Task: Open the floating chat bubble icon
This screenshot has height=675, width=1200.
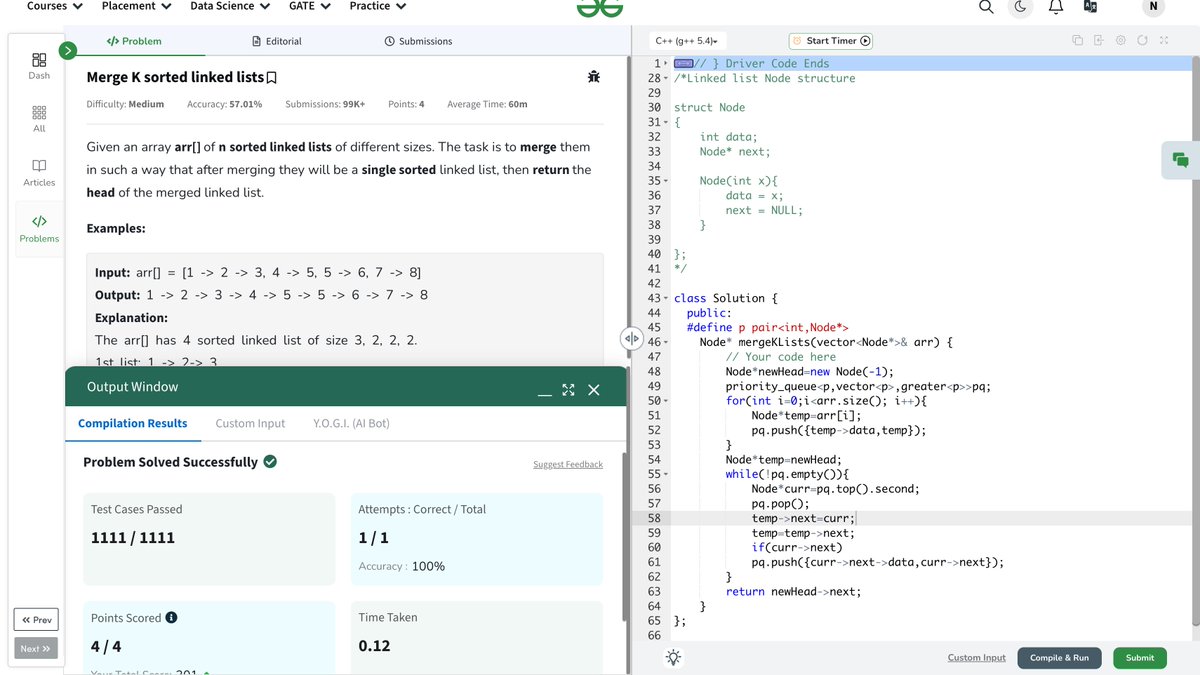Action: [x=1180, y=160]
